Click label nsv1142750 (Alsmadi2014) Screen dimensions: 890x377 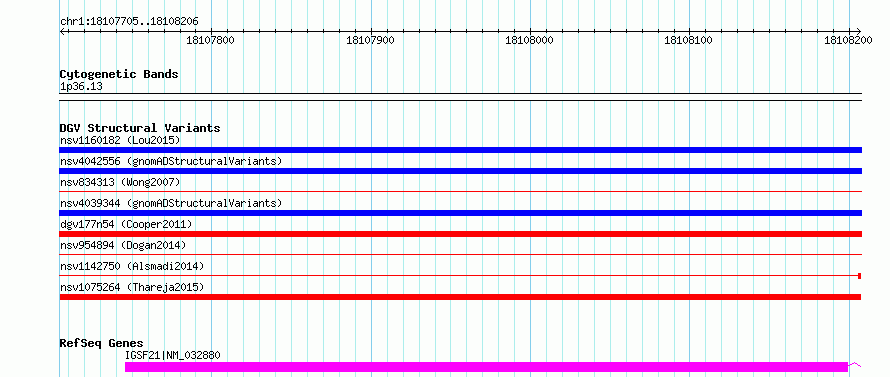click(132, 266)
